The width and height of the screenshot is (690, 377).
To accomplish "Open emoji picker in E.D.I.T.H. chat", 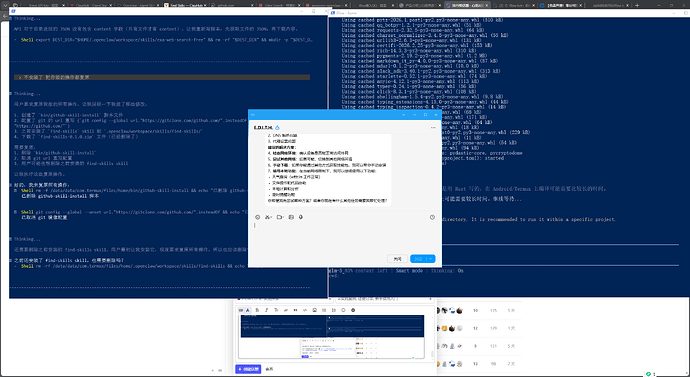I will coord(257,217).
